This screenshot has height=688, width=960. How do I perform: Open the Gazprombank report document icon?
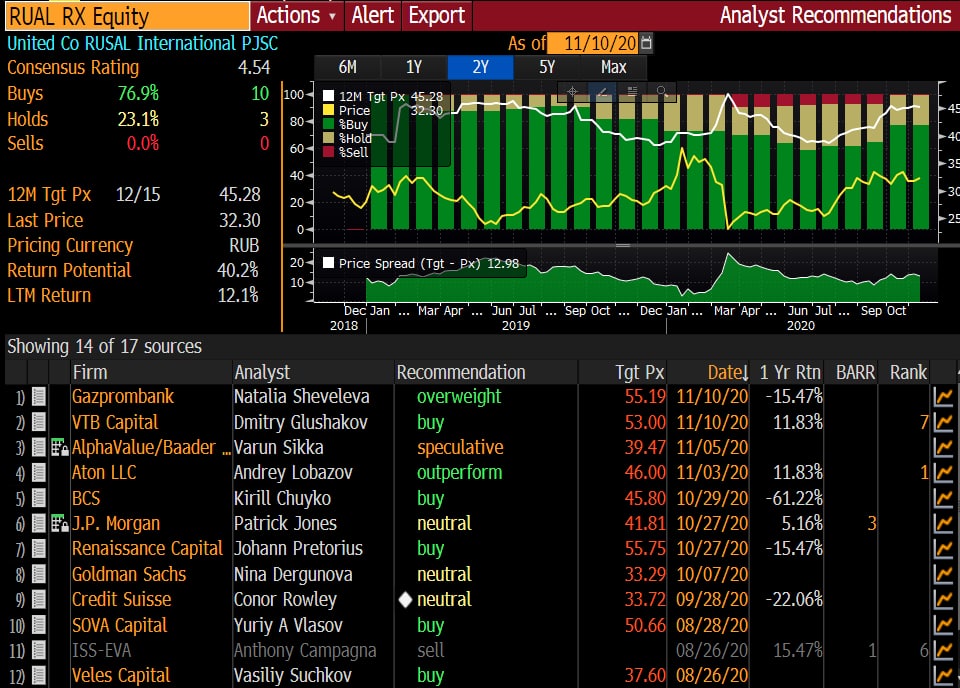(39, 397)
